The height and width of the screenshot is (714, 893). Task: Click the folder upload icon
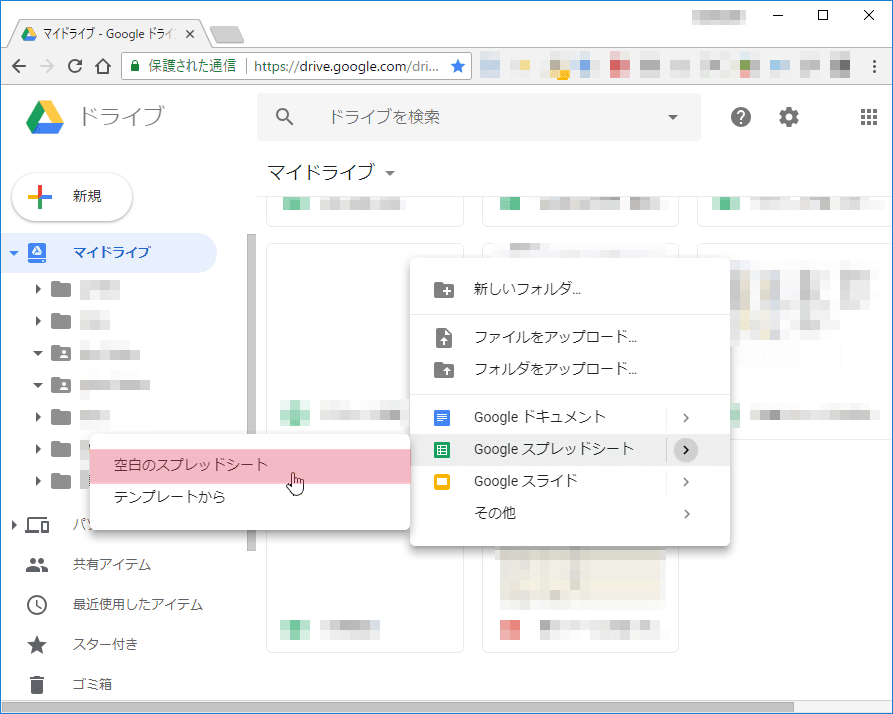pos(444,370)
